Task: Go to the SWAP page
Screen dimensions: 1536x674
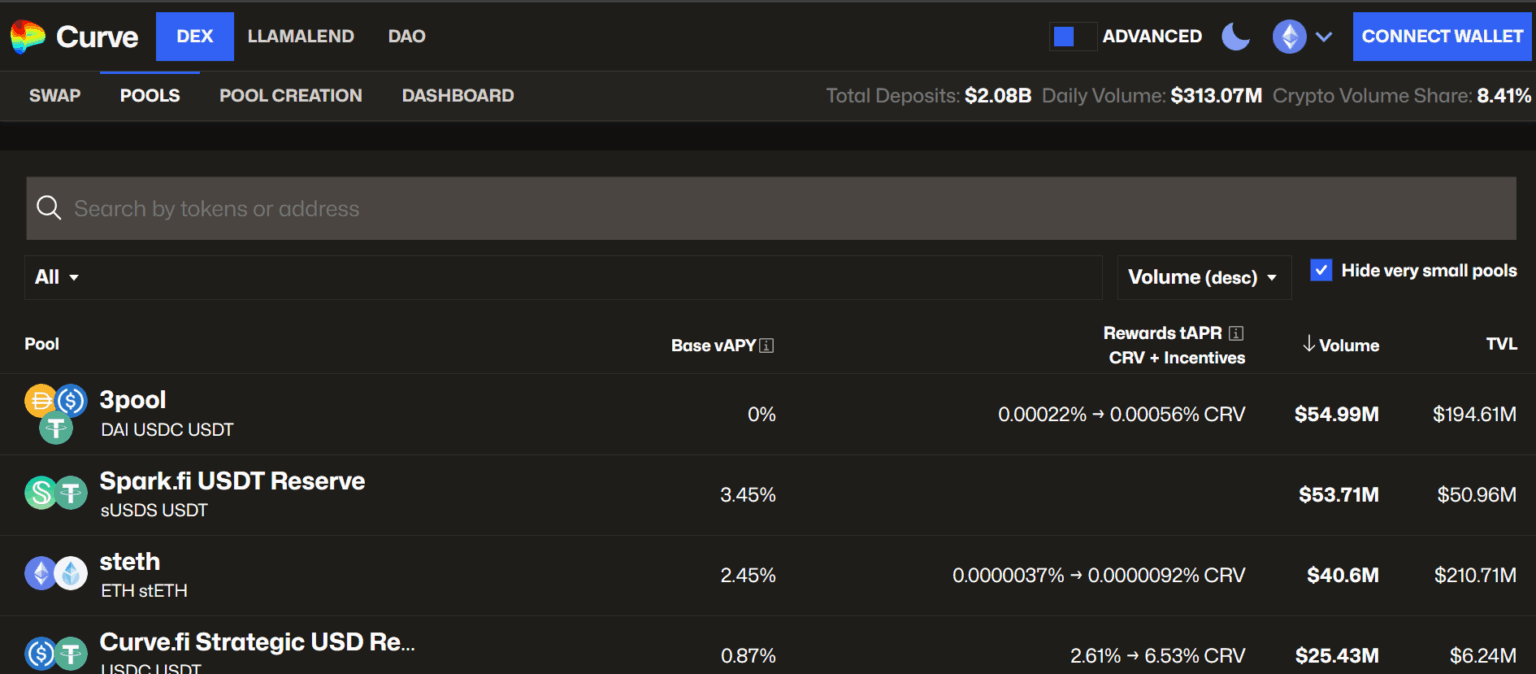Action: [x=55, y=96]
